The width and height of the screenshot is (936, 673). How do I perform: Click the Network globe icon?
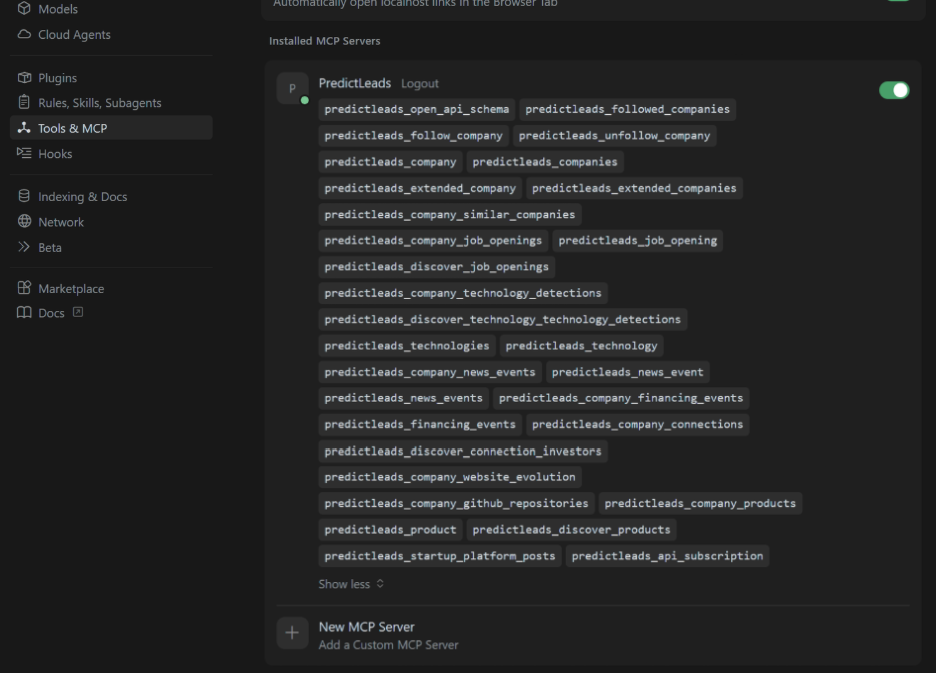(x=24, y=222)
